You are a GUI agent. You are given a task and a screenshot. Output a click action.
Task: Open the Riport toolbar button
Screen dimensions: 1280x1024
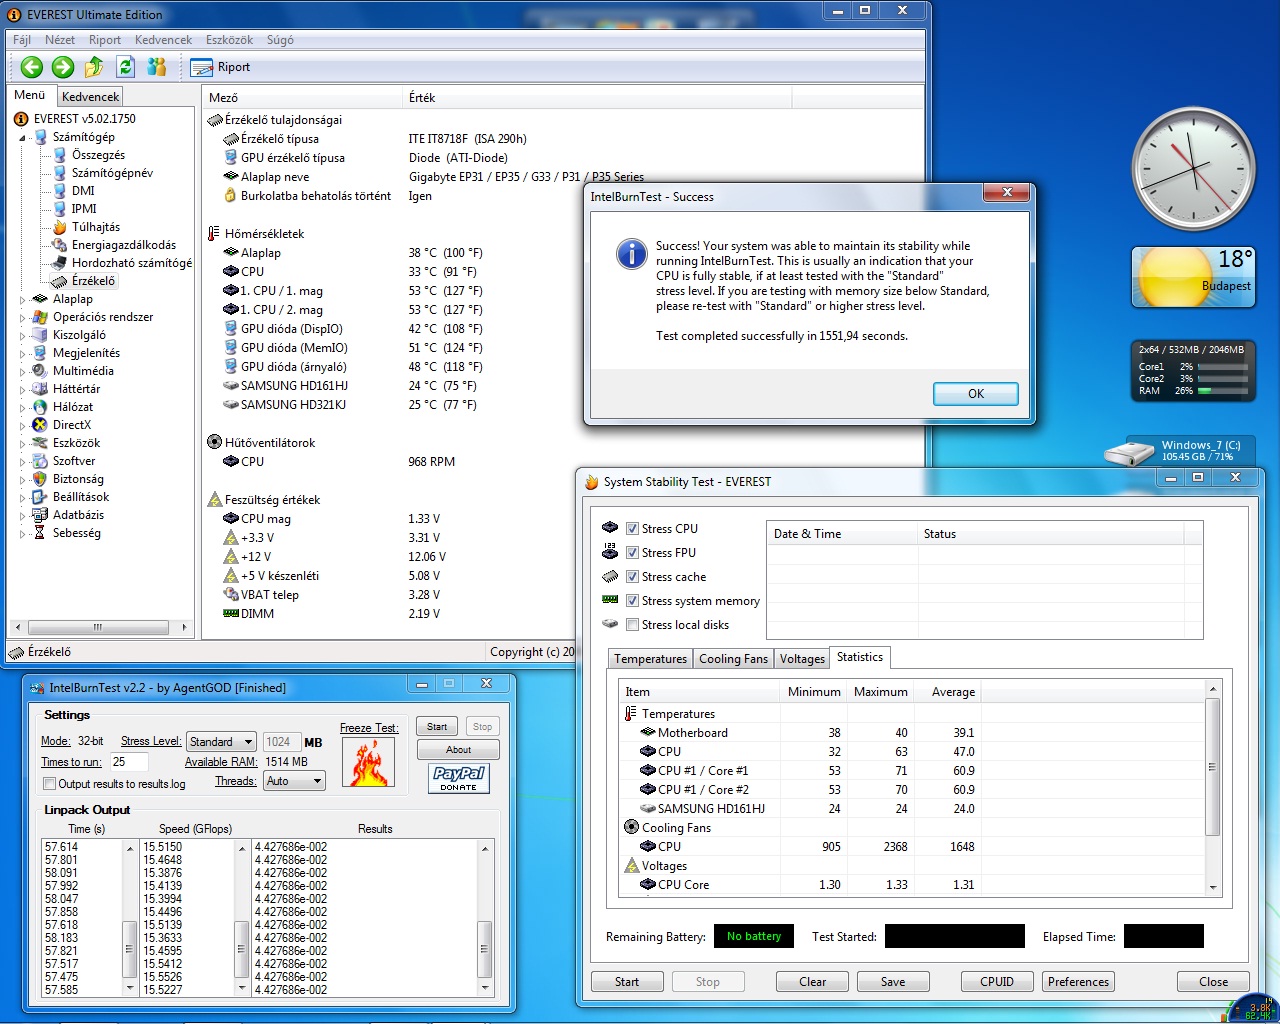coord(221,67)
